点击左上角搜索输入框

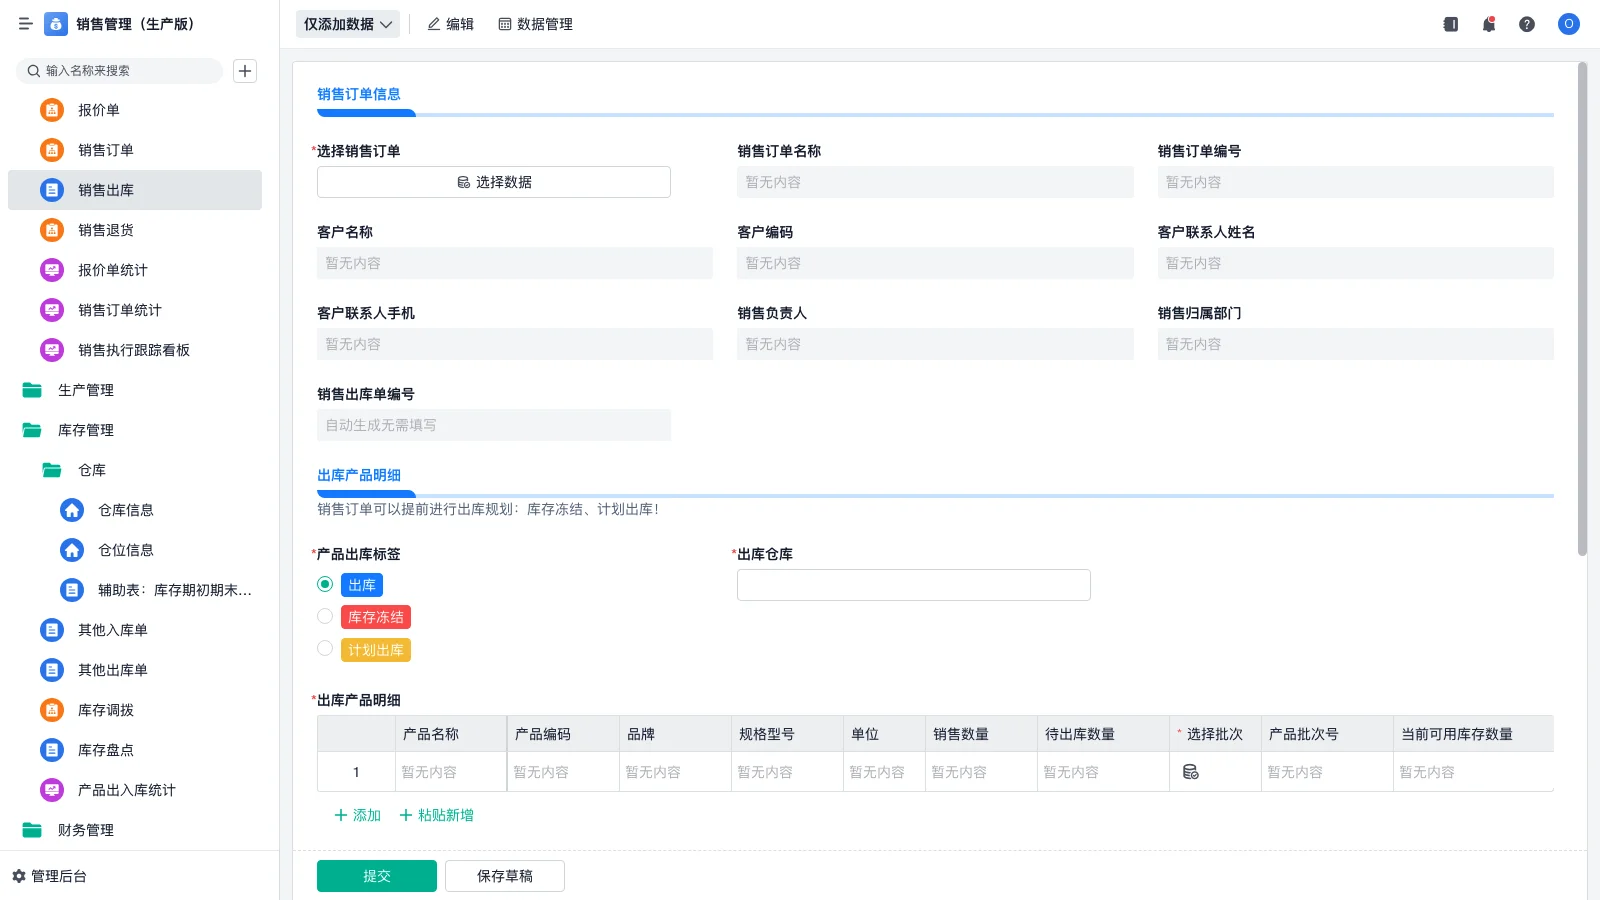click(x=120, y=70)
